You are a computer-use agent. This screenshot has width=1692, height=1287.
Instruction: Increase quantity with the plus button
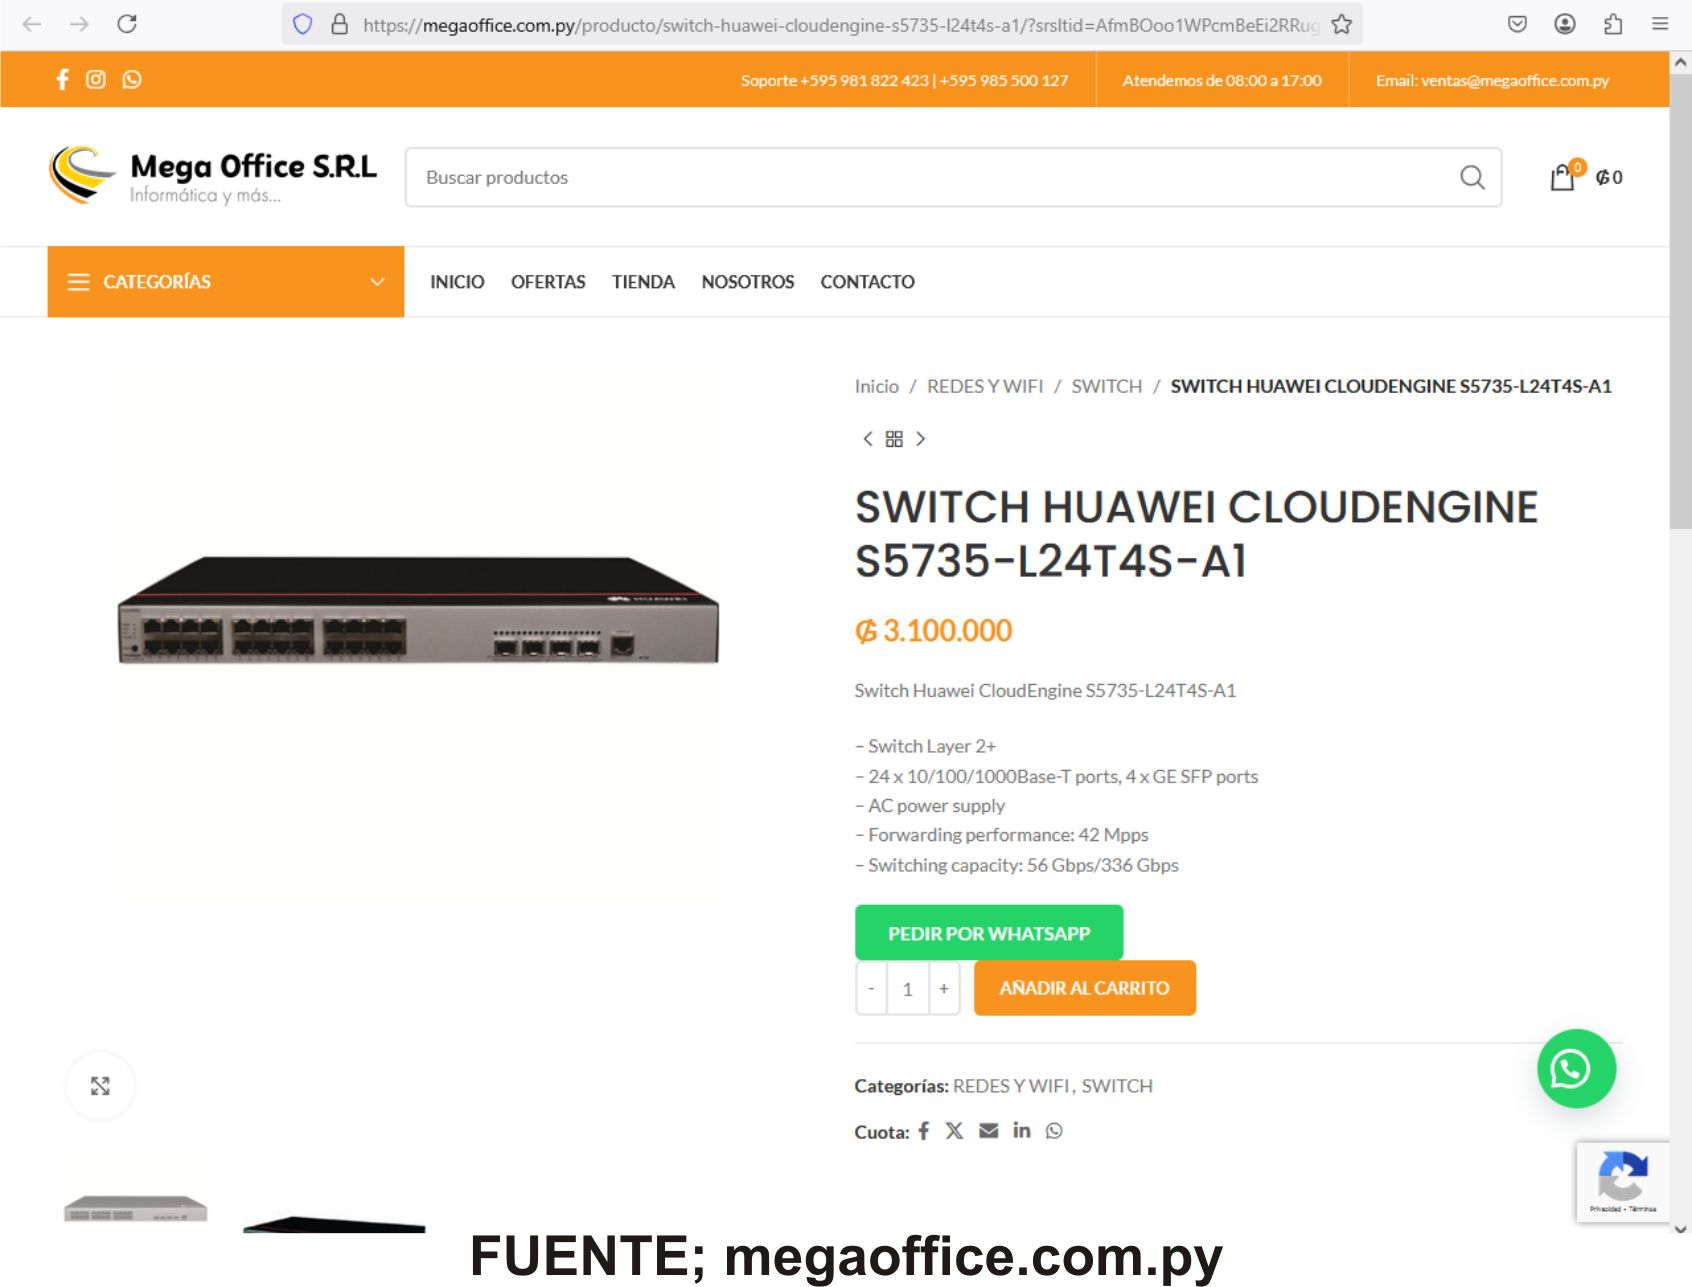944,989
